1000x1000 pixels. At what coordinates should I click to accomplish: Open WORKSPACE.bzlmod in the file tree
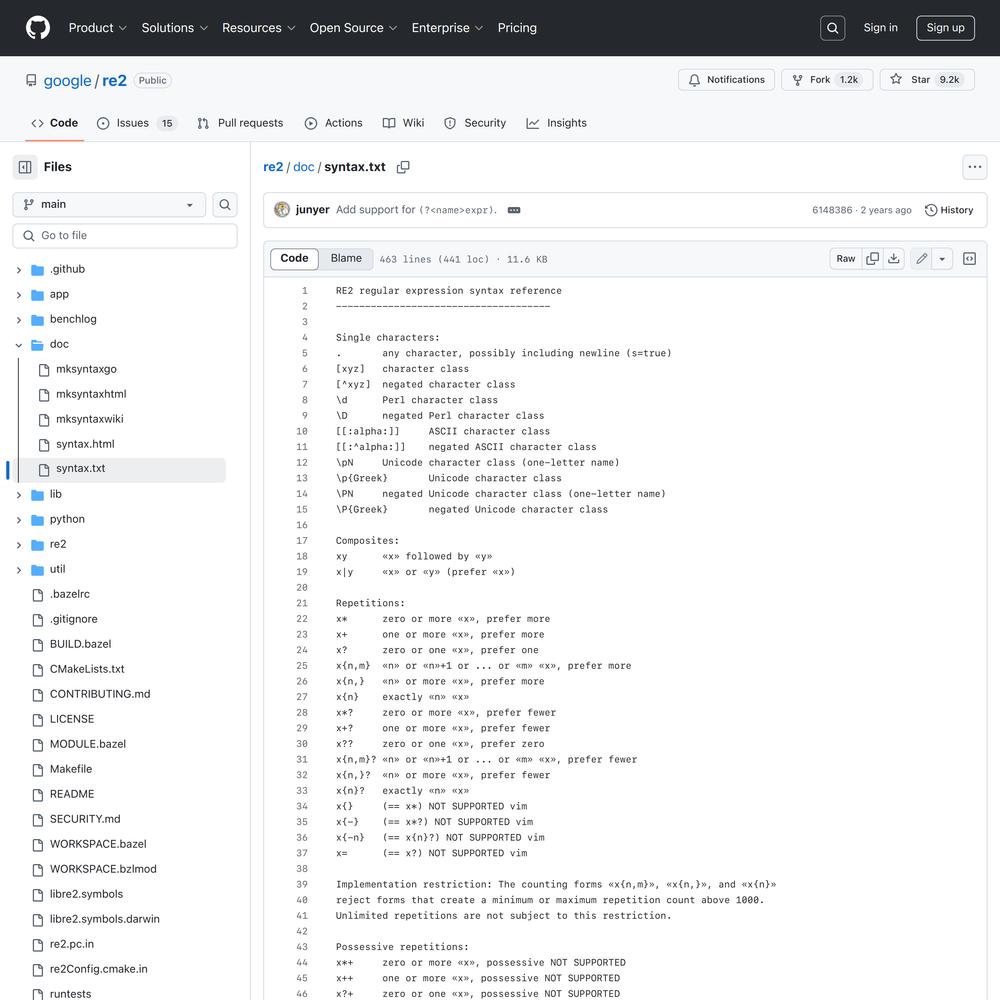pos(103,869)
